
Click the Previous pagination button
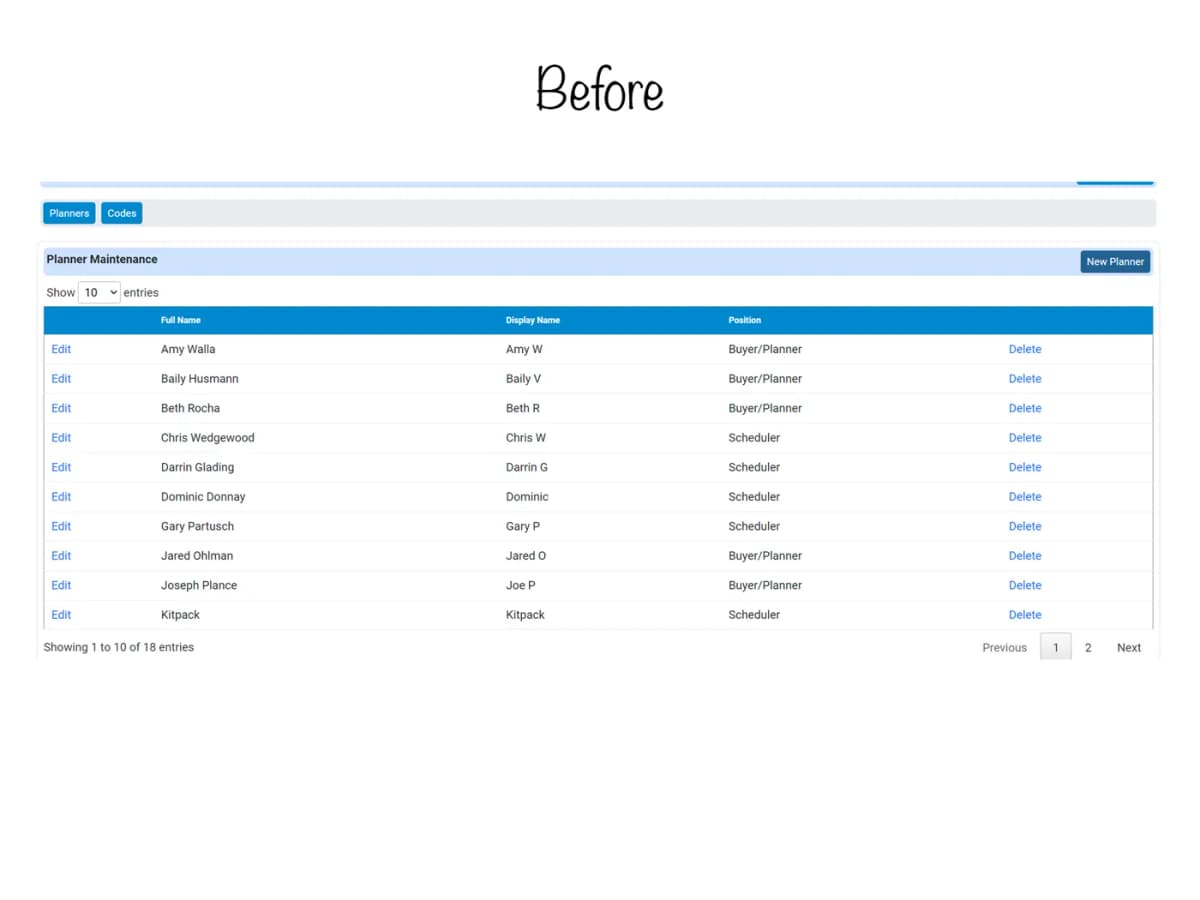tap(1004, 648)
